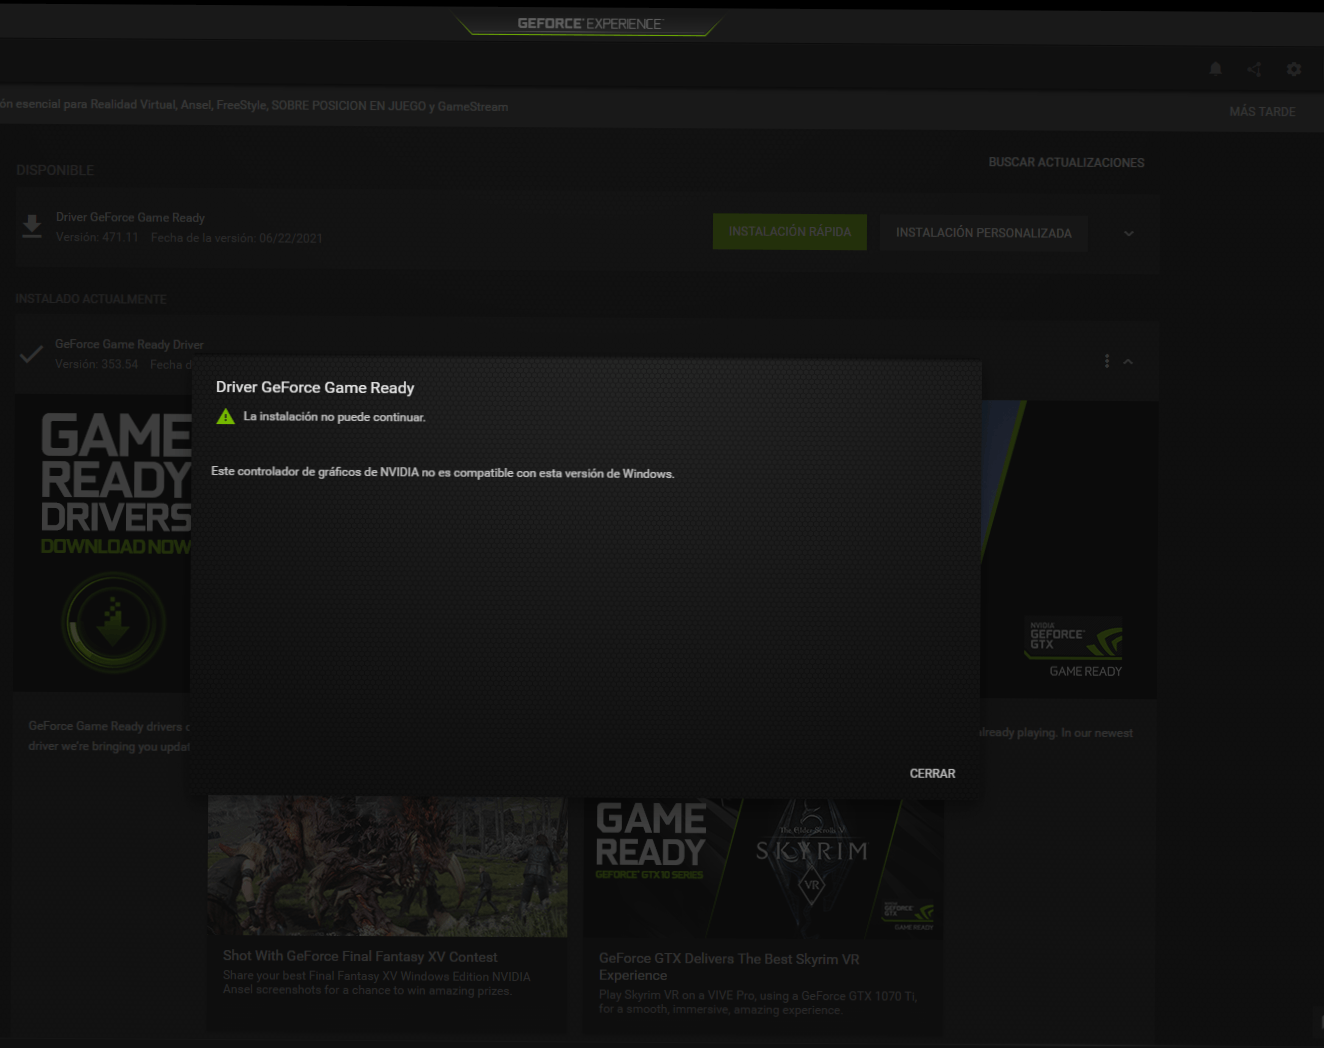Expand the available driver details chevron
1324x1048 pixels.
[x=1129, y=233]
